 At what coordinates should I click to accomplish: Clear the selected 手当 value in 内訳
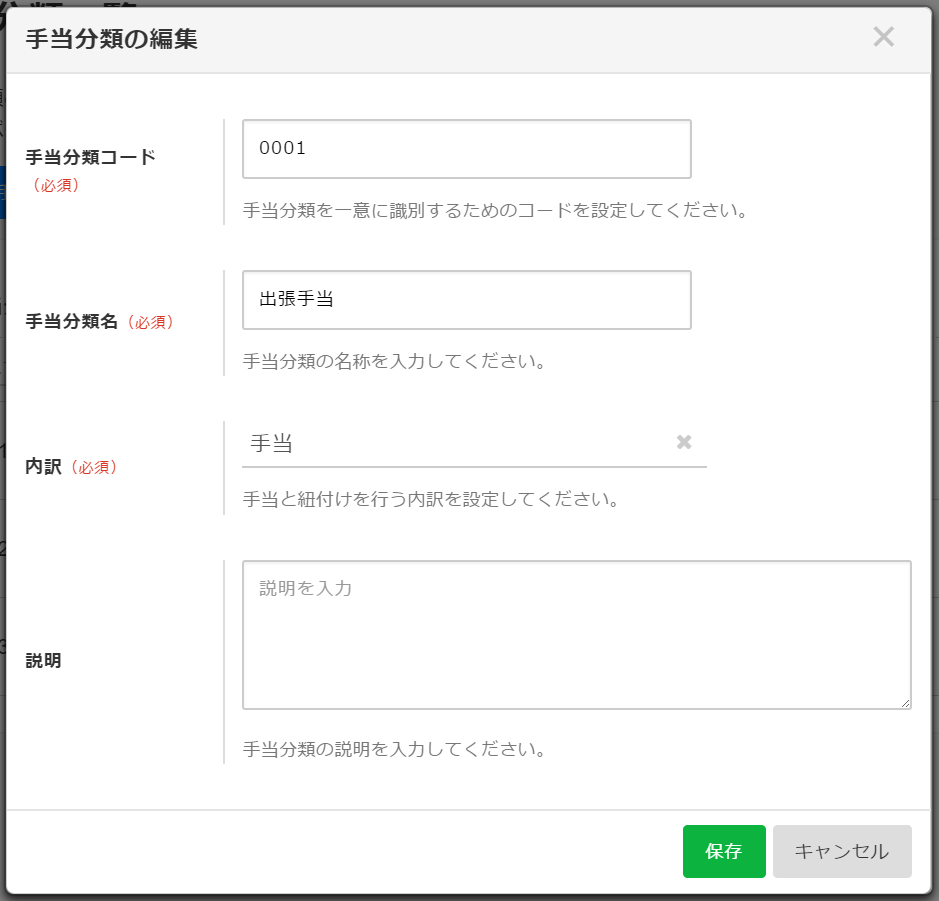tap(684, 443)
